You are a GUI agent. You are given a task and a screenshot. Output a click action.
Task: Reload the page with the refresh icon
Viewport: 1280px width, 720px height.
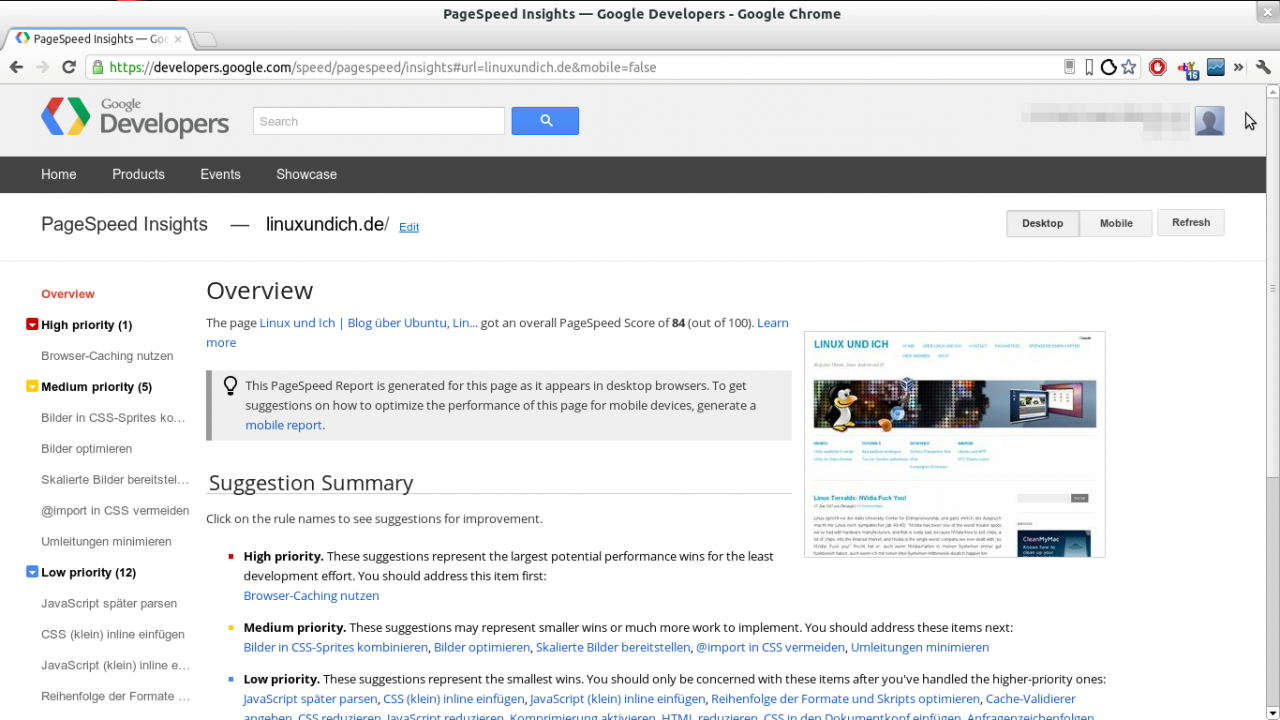click(x=69, y=67)
